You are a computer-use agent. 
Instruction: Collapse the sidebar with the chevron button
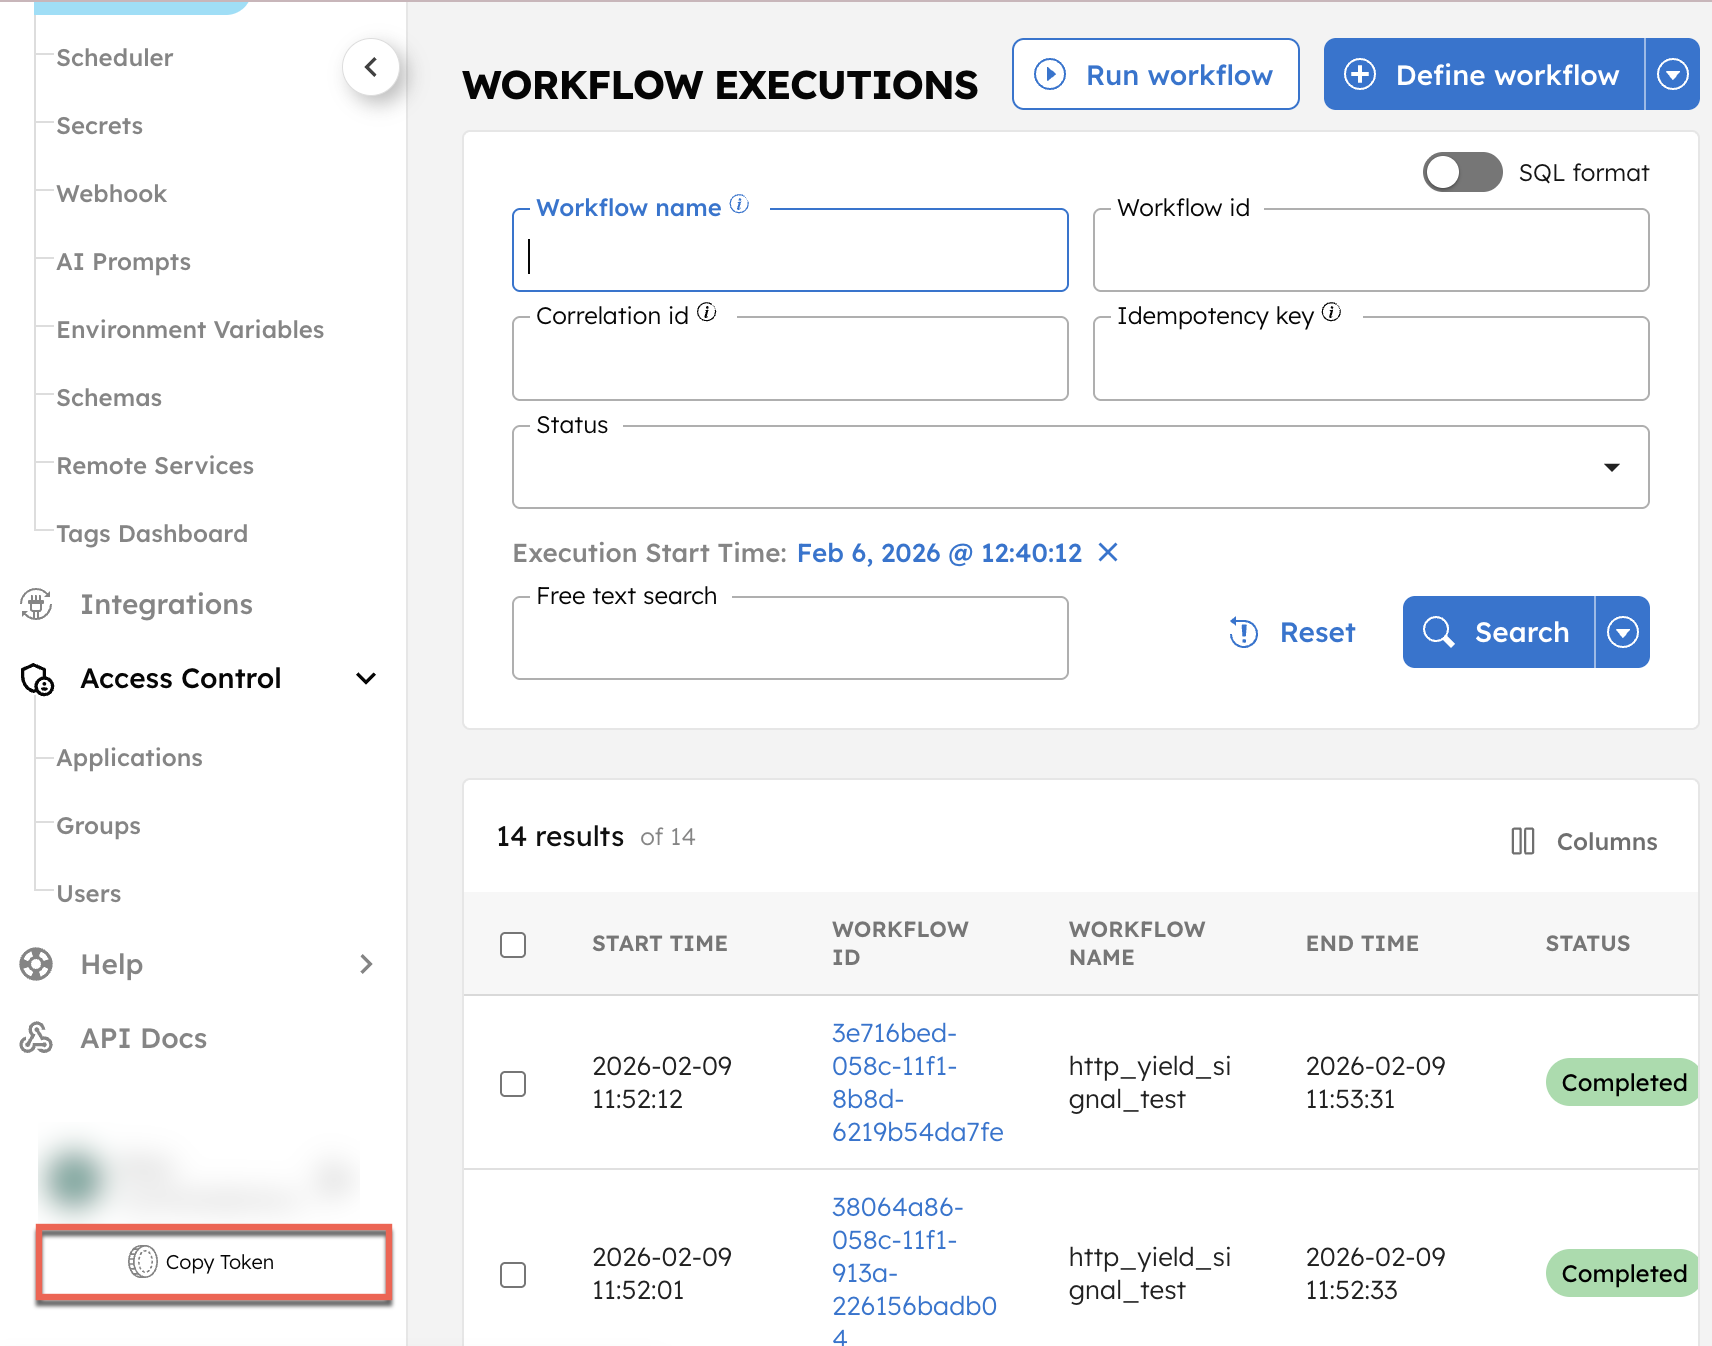click(371, 67)
